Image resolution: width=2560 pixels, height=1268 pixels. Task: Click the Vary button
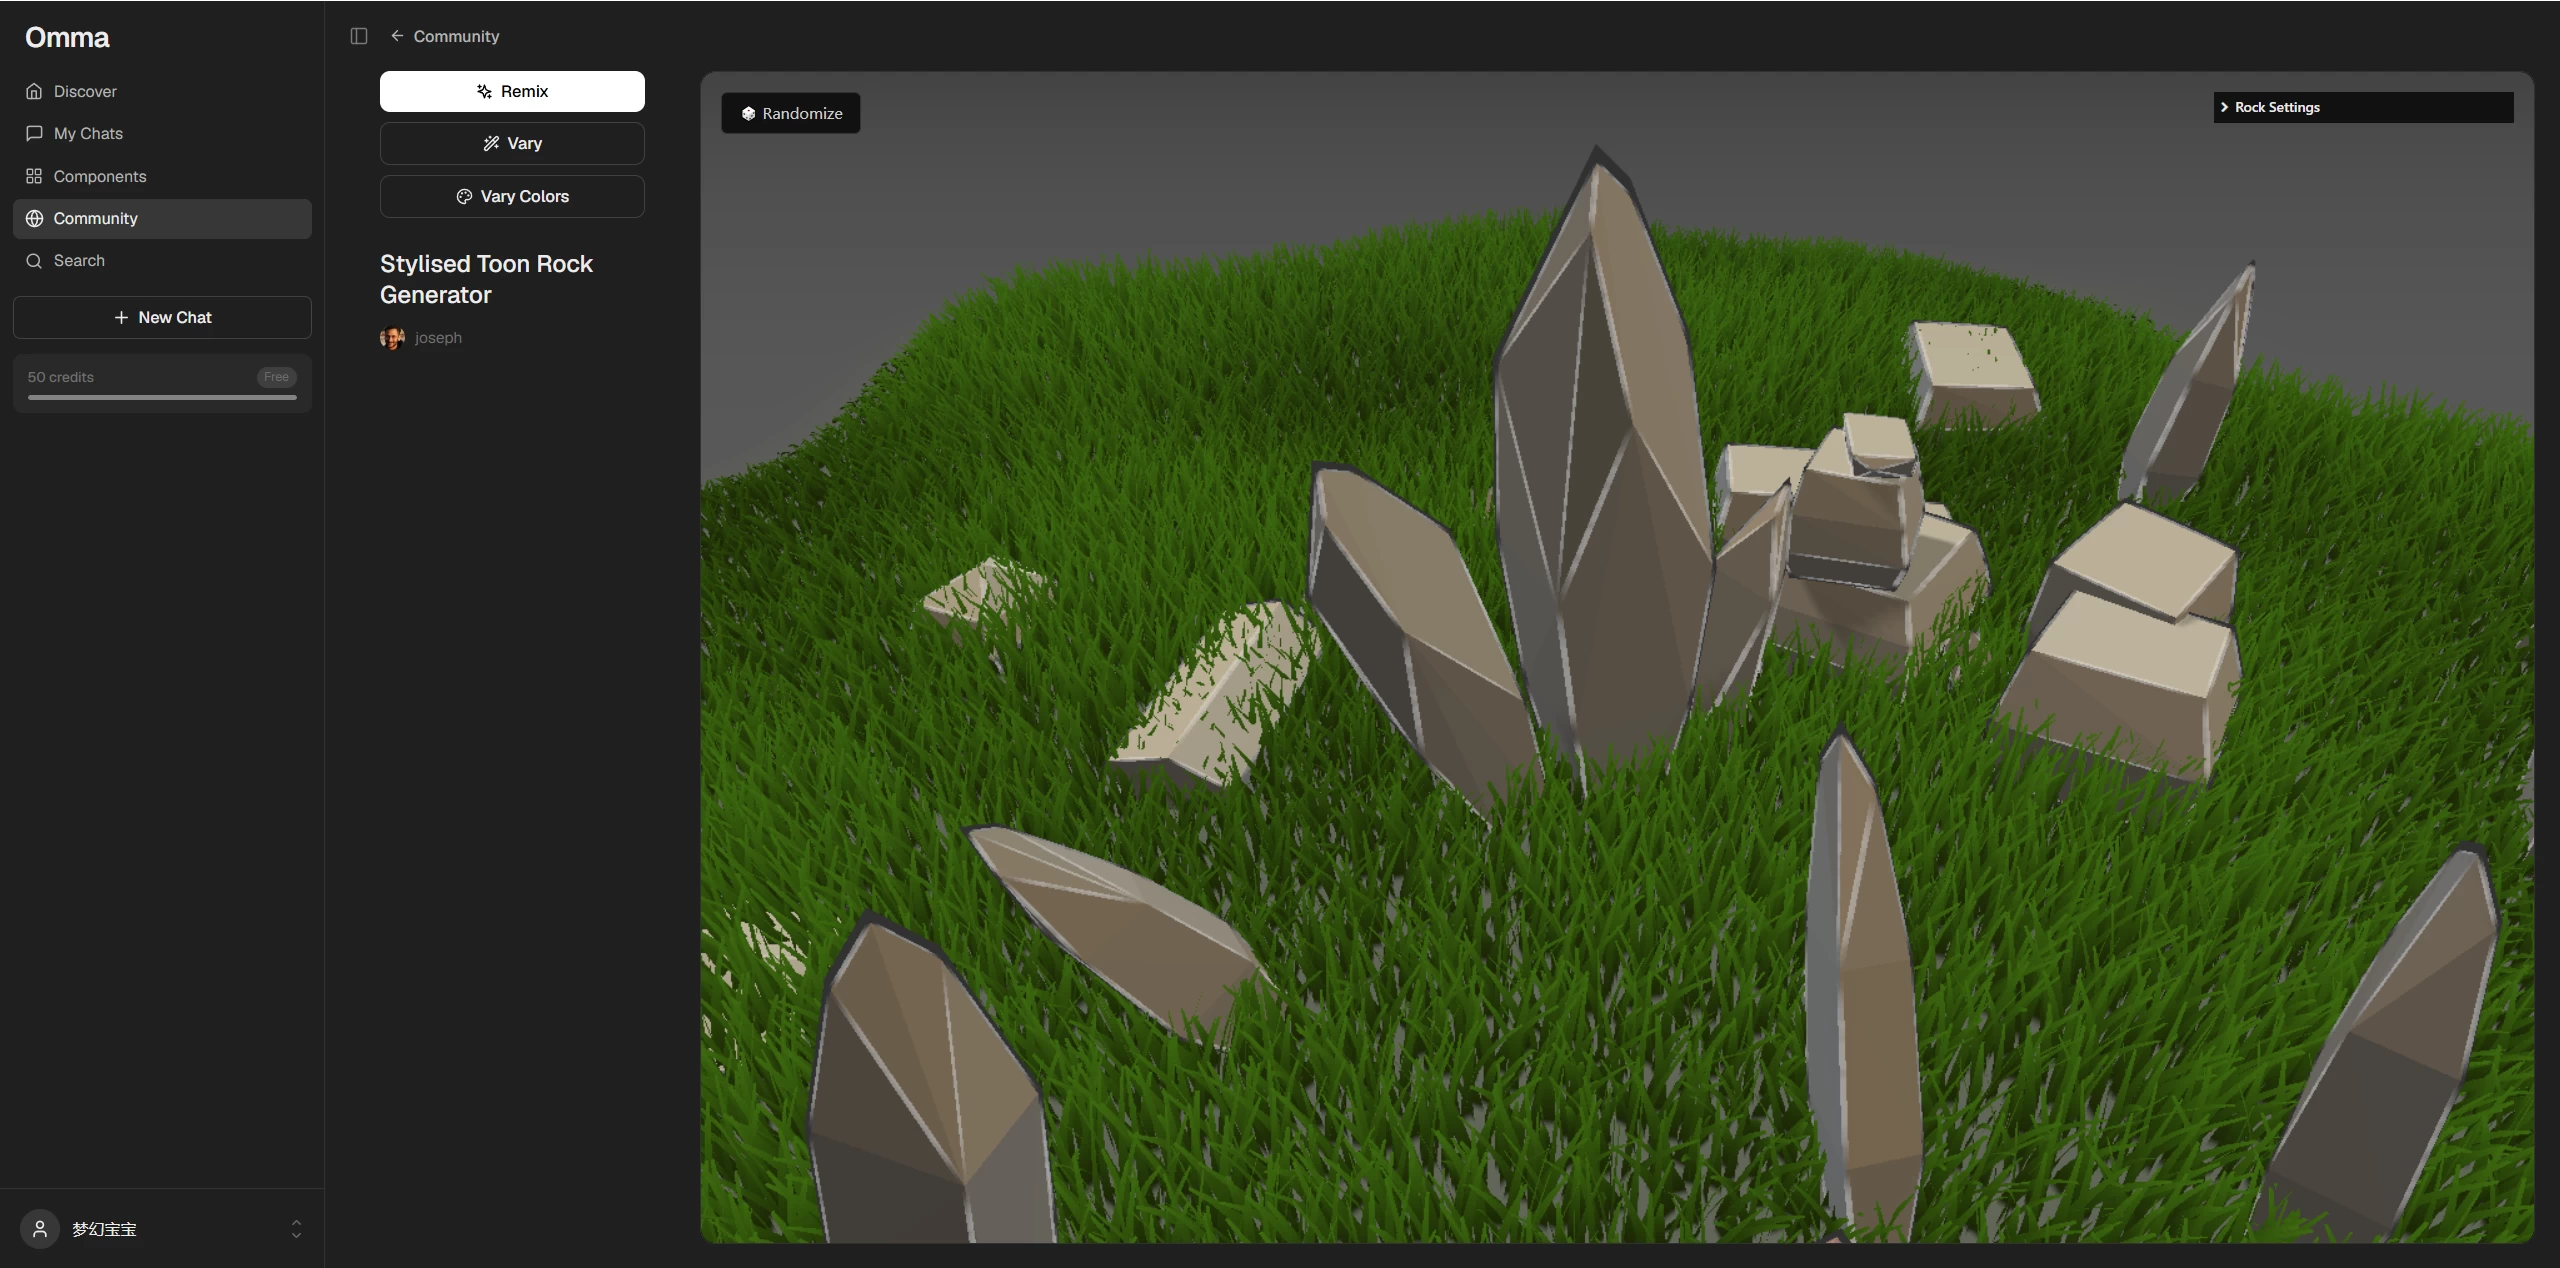pos(512,143)
